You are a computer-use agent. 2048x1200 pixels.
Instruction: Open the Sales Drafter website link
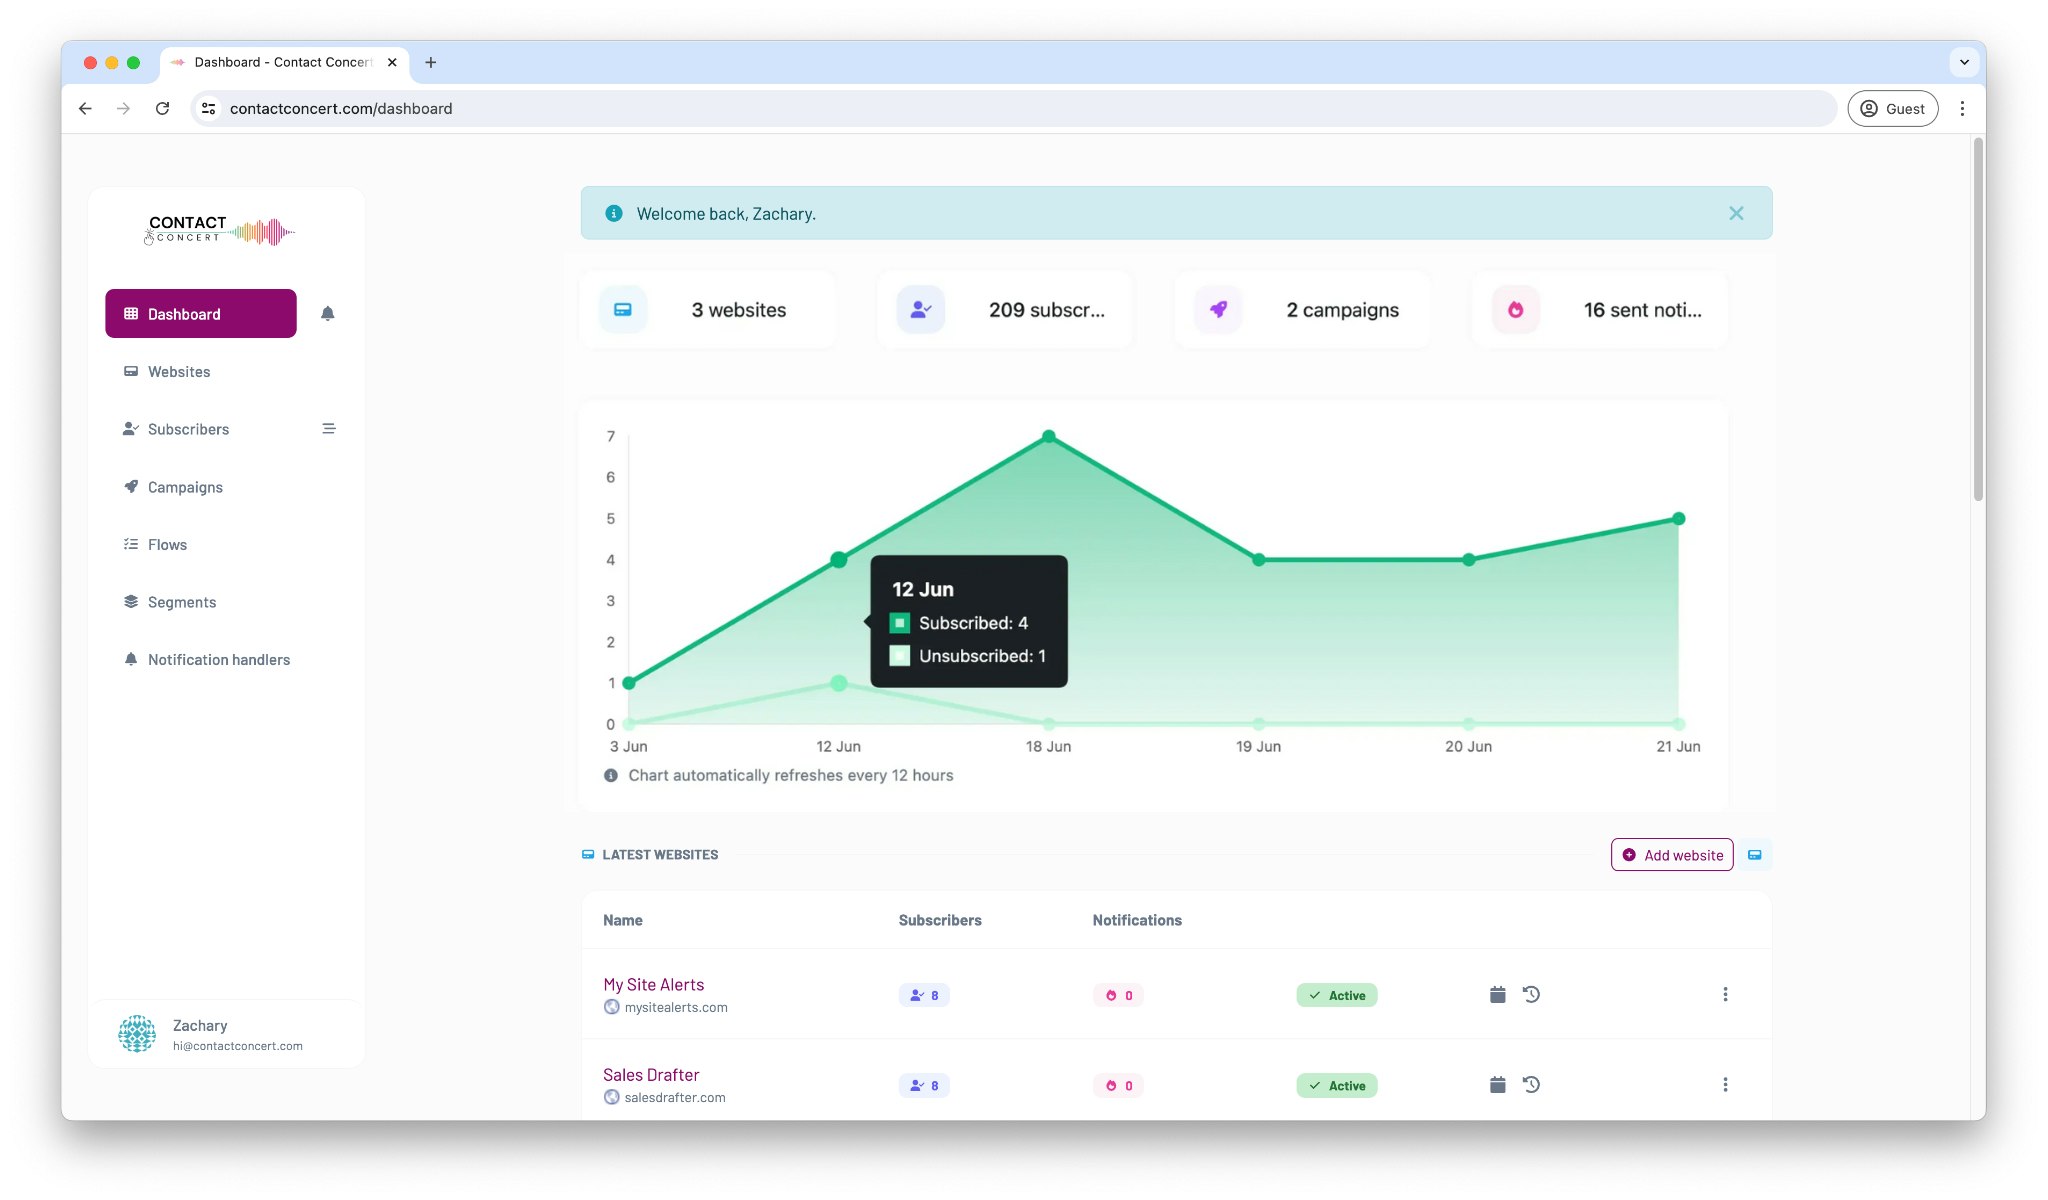tap(651, 1075)
